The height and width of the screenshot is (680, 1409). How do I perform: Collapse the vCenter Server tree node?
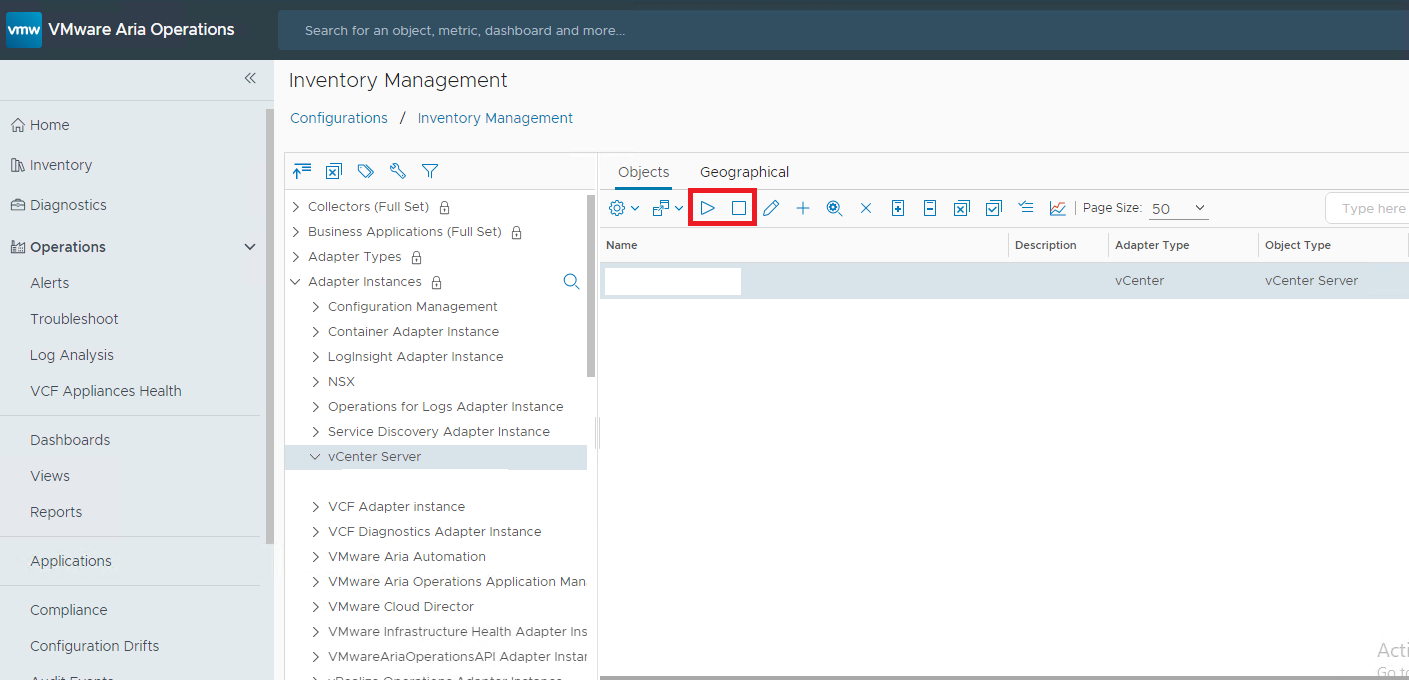315,457
